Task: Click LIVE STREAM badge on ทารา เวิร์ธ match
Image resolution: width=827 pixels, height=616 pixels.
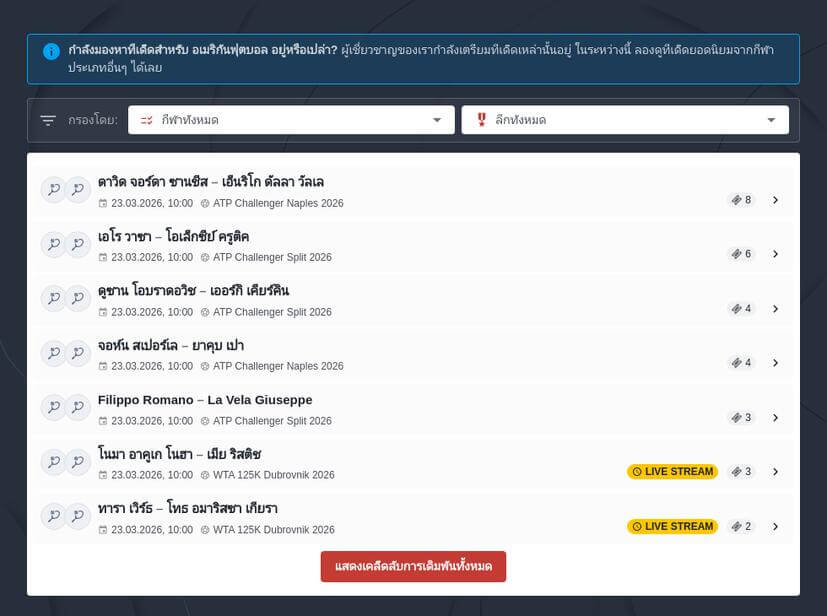Action: coord(672,526)
